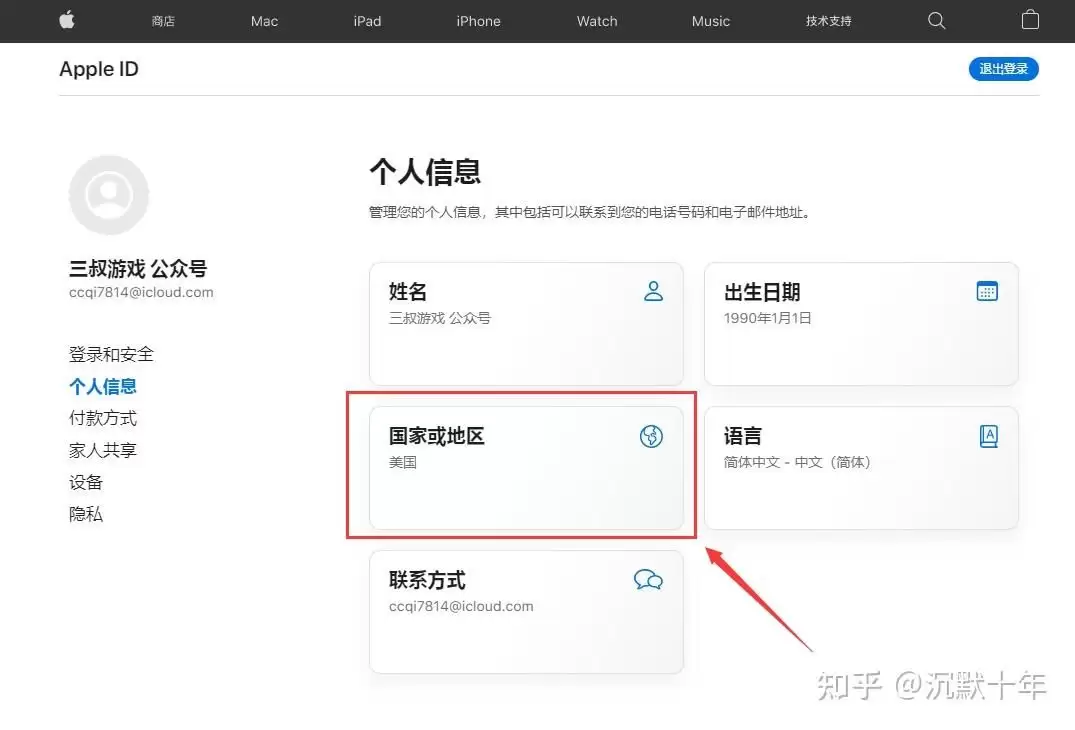
Task: Open the 技术支持 page from the navbar
Action: coord(828,20)
